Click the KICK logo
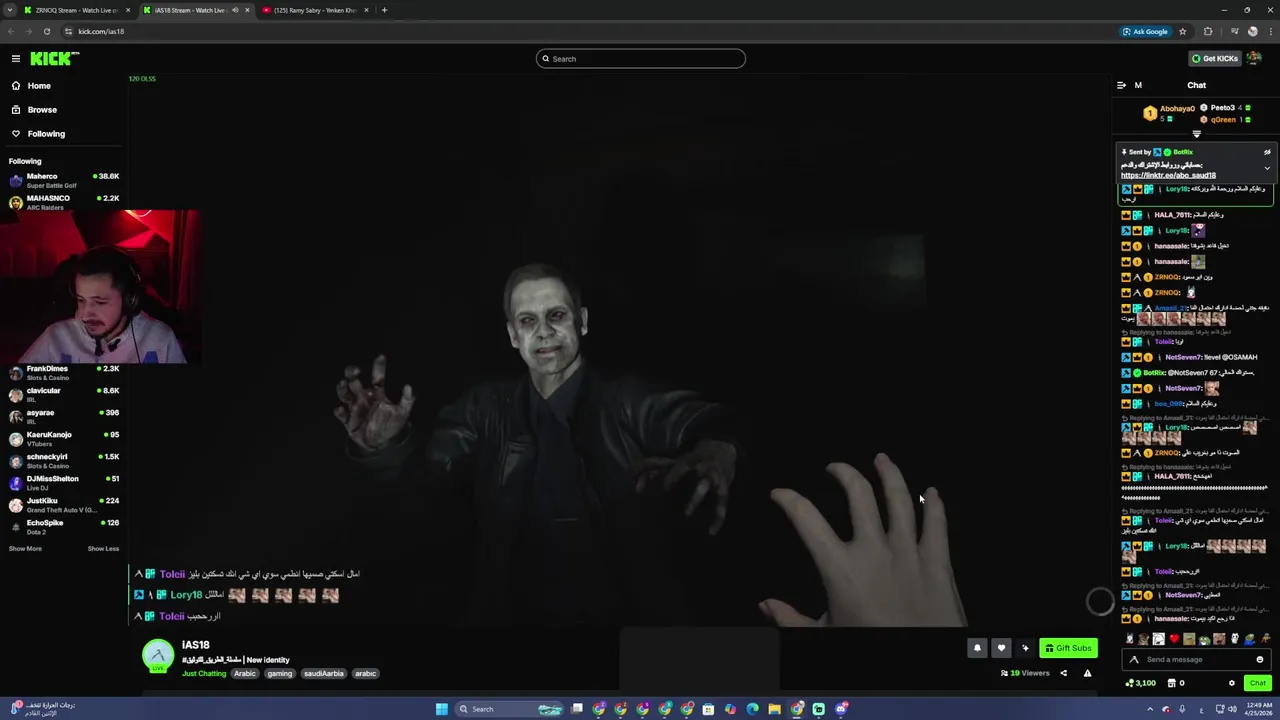Screen dimensions: 1280x720 click(x=54, y=59)
